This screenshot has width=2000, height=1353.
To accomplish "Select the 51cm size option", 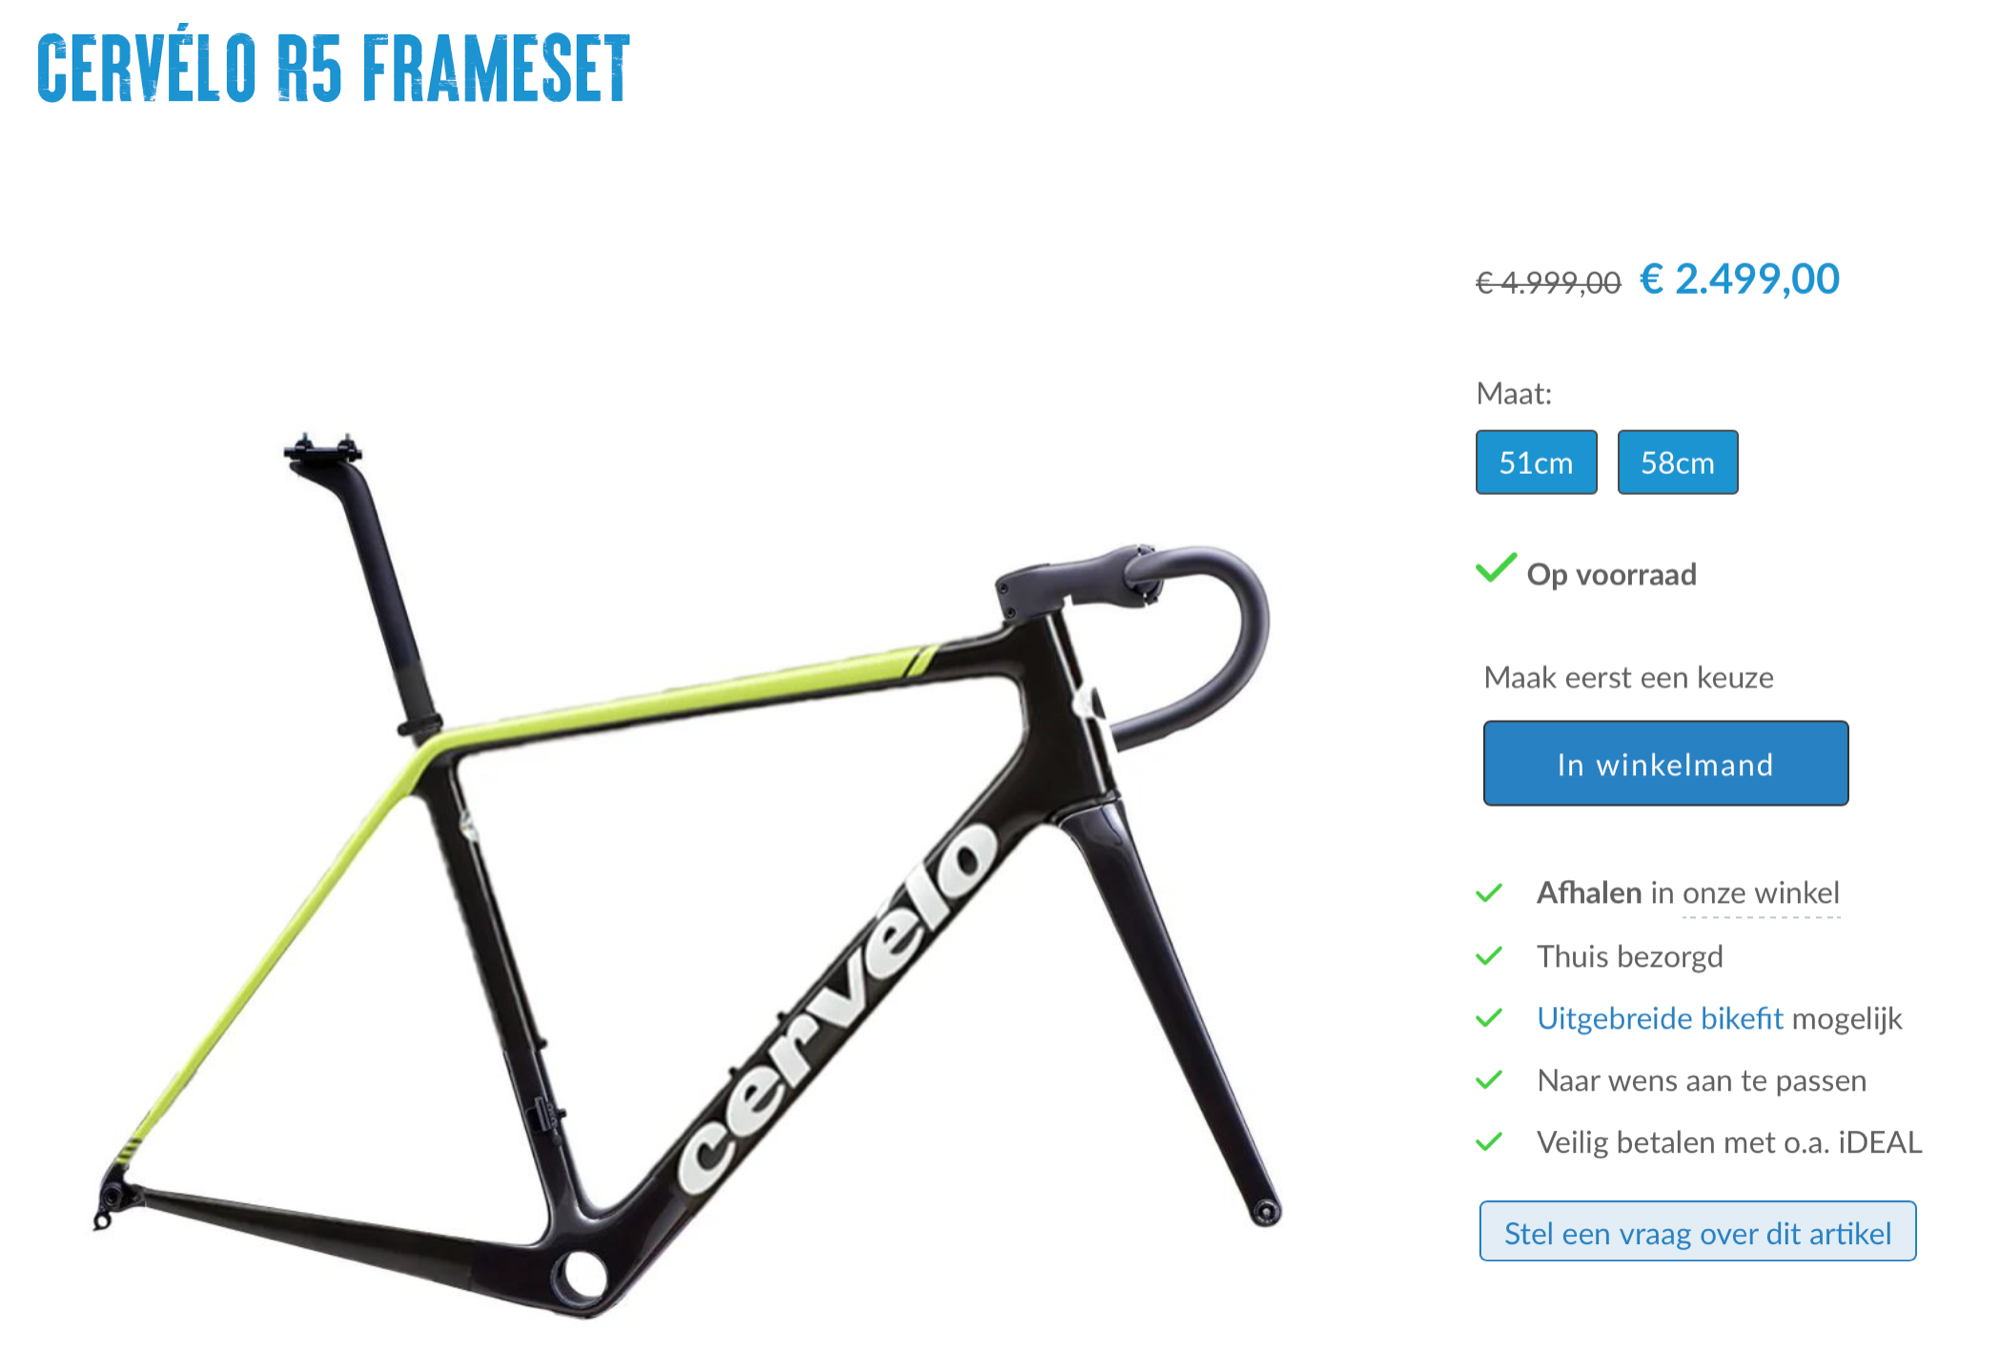I will click(x=1536, y=462).
